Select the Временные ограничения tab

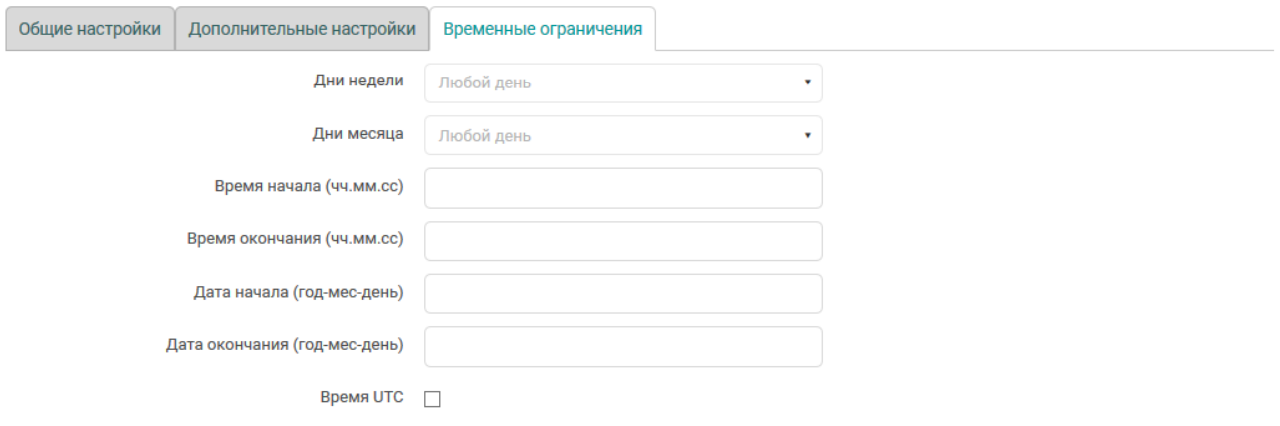542,29
